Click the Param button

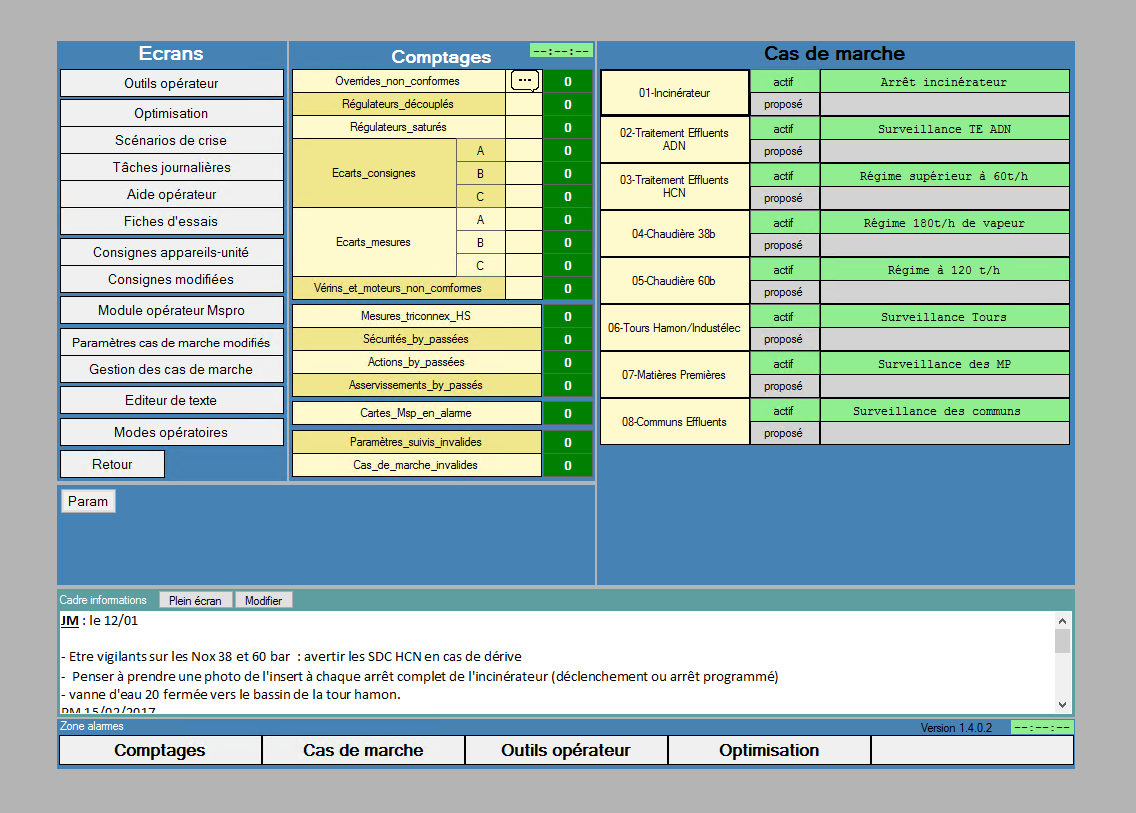click(88, 501)
